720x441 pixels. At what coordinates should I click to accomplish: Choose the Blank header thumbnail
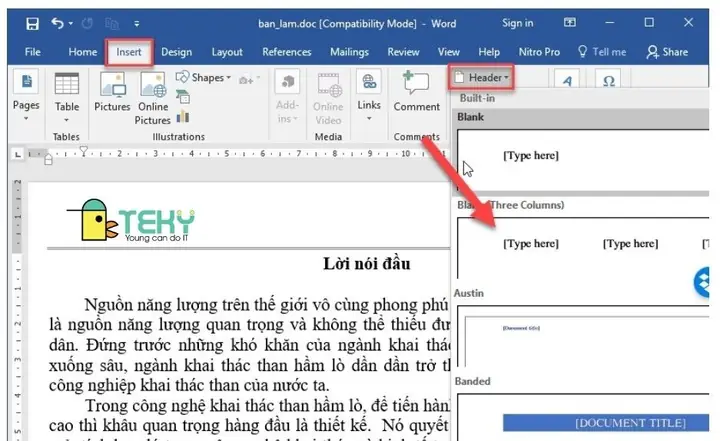click(x=583, y=160)
